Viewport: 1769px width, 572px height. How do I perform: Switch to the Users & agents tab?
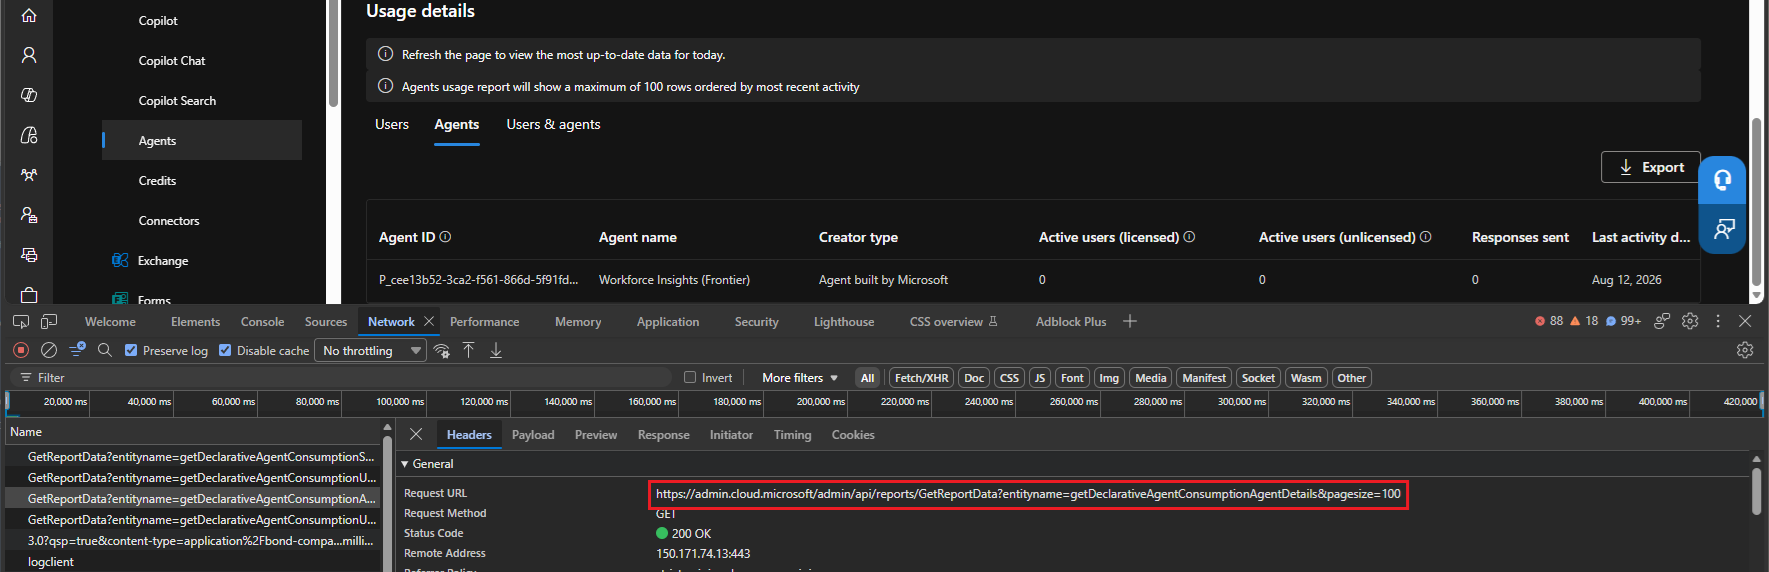tap(553, 125)
